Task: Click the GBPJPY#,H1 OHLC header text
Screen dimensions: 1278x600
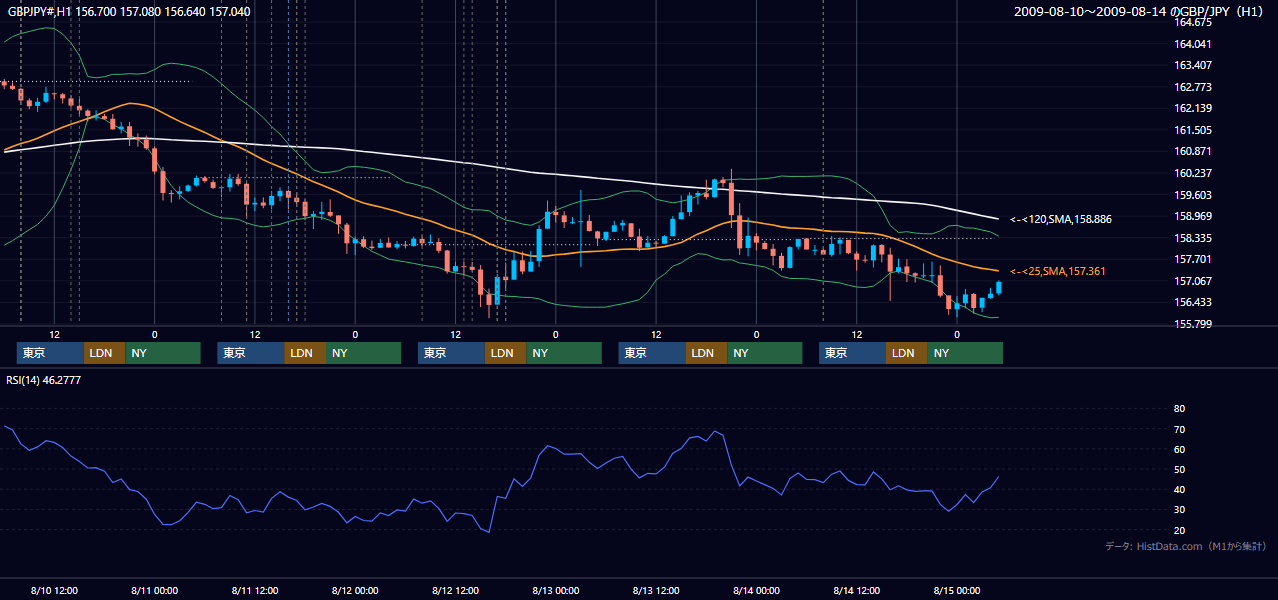Action: click(130, 11)
